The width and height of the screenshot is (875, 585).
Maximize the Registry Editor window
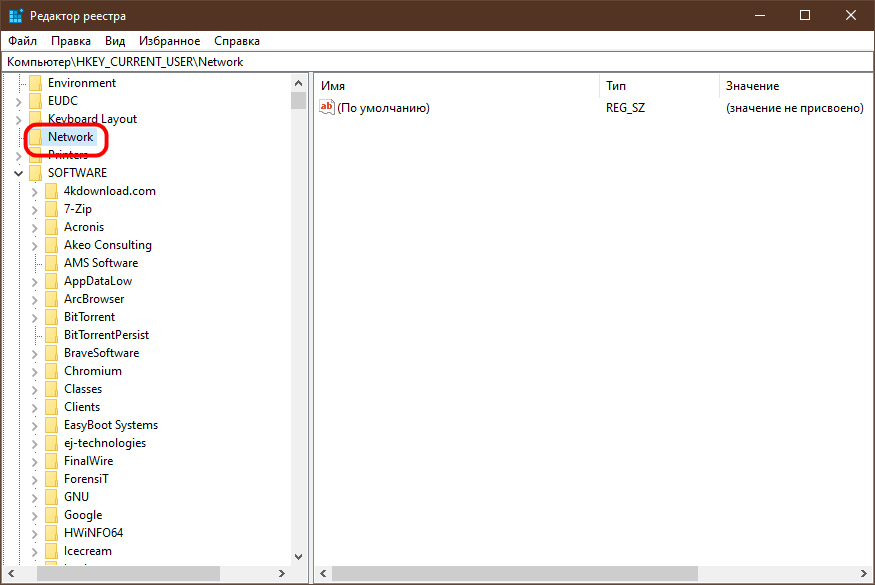click(805, 15)
